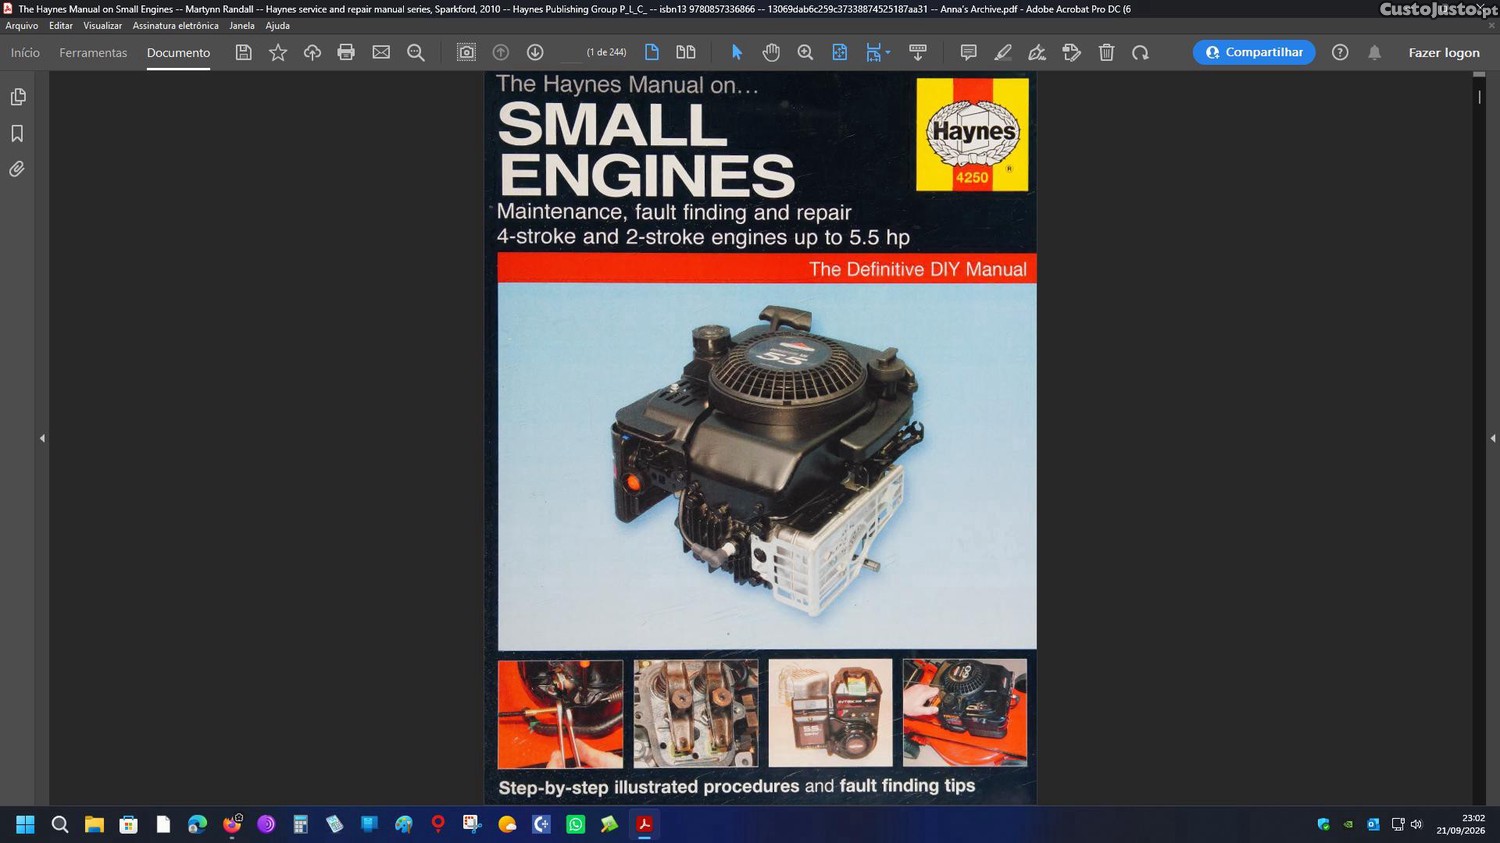This screenshot has width=1500, height=843.
Task: Open the Visualizar menu
Action: (x=102, y=26)
